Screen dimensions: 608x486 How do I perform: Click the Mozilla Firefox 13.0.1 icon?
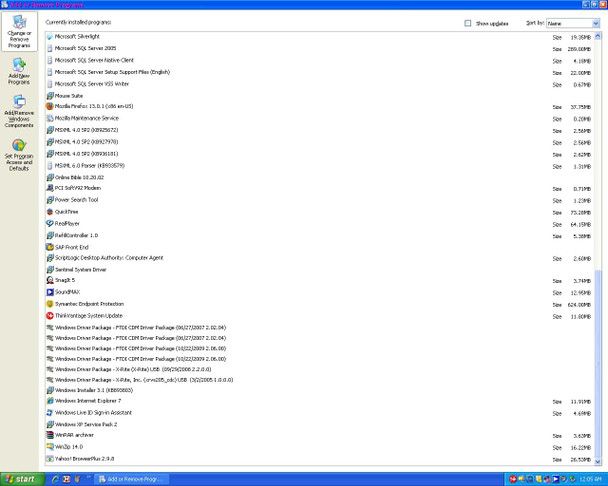pos(50,106)
